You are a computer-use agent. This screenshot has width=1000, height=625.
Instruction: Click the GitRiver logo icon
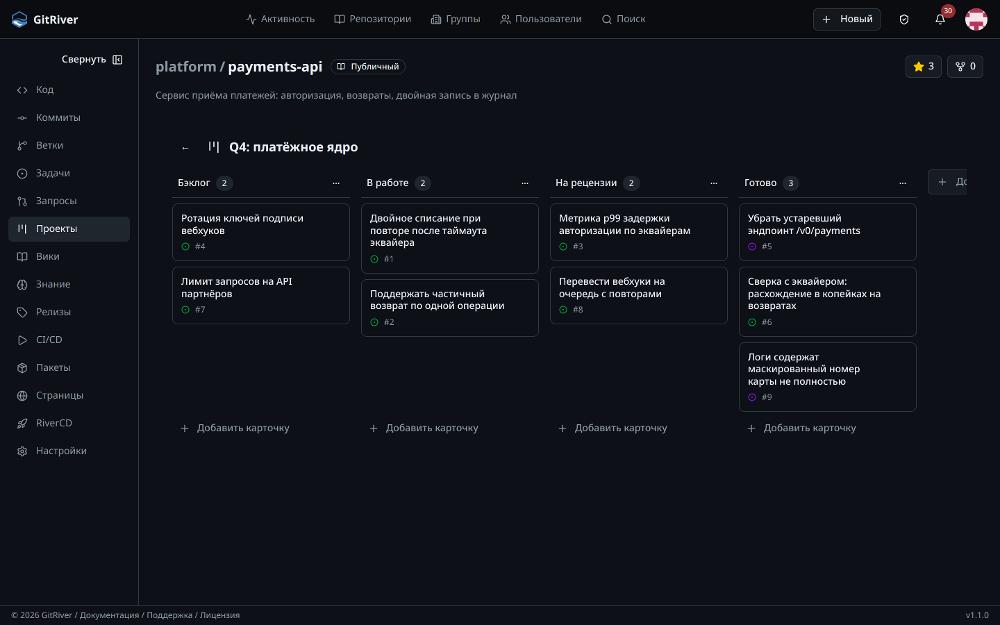[x=20, y=19]
